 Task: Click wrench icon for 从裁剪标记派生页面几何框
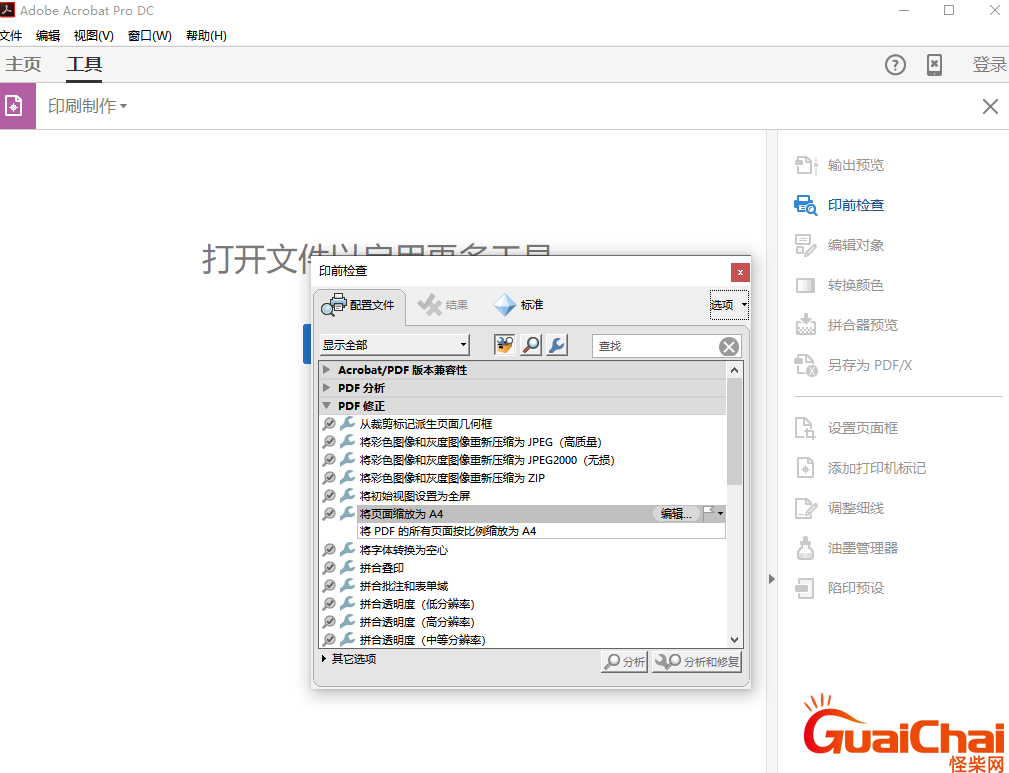point(347,424)
